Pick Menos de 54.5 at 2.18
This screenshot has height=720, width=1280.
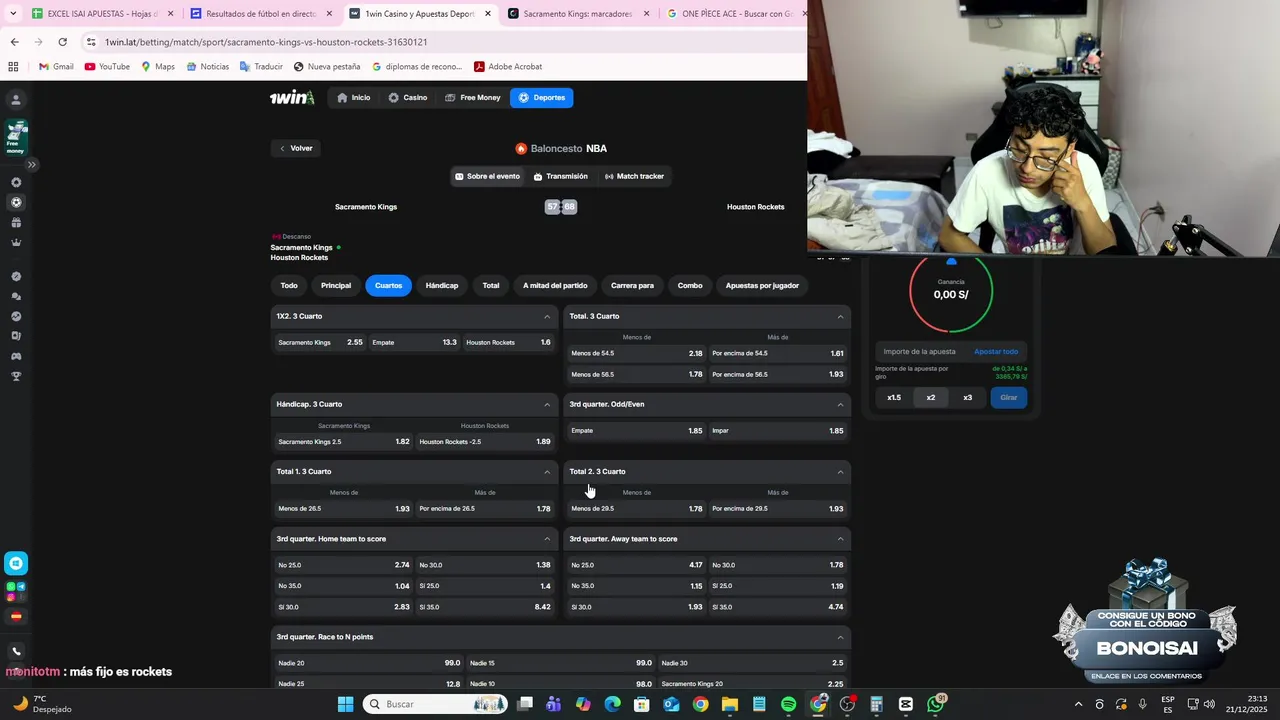click(636, 353)
